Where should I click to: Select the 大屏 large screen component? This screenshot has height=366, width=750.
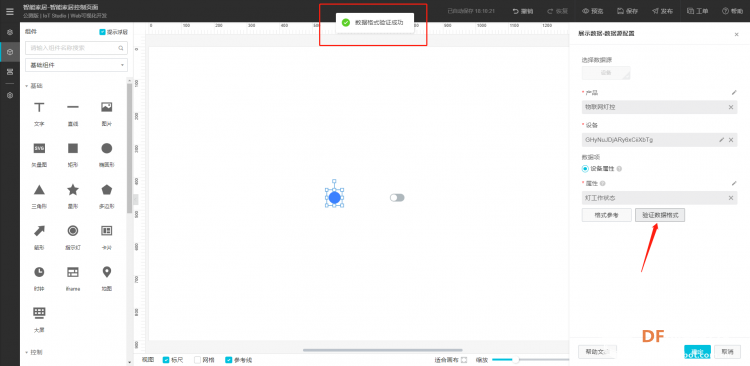tap(39, 320)
